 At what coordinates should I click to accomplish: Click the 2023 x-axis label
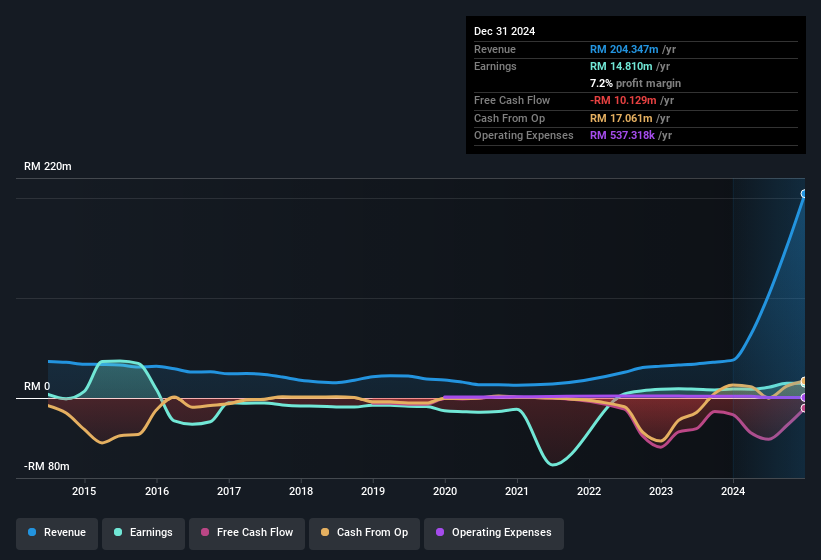tap(661, 491)
